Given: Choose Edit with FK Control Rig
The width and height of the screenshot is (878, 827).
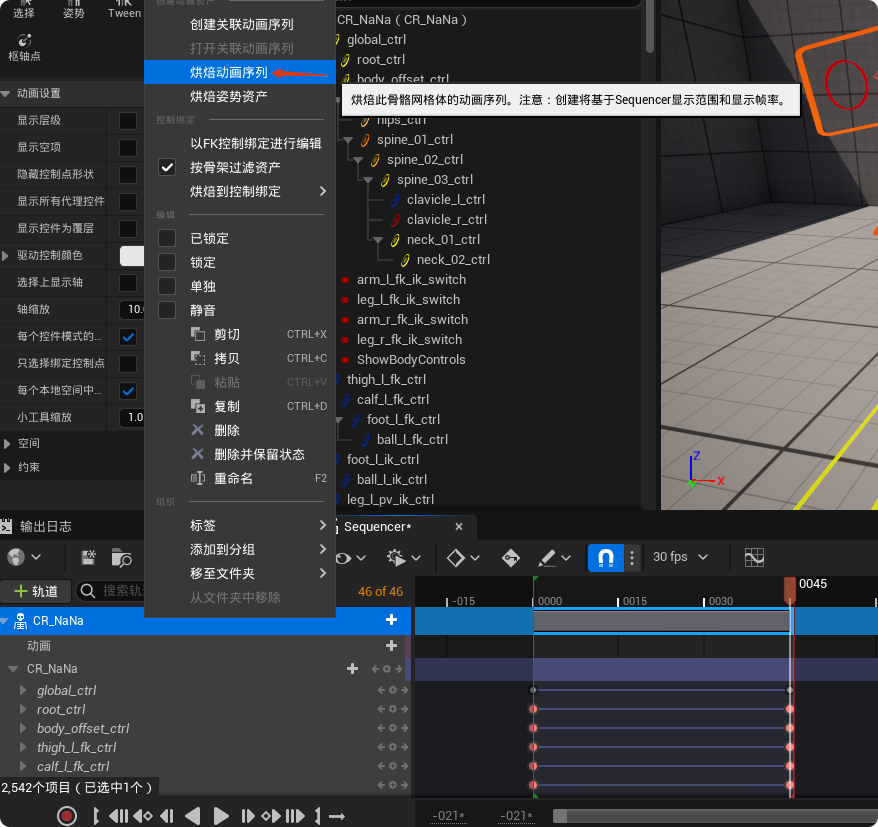Looking at the screenshot, I should click(x=240, y=143).
